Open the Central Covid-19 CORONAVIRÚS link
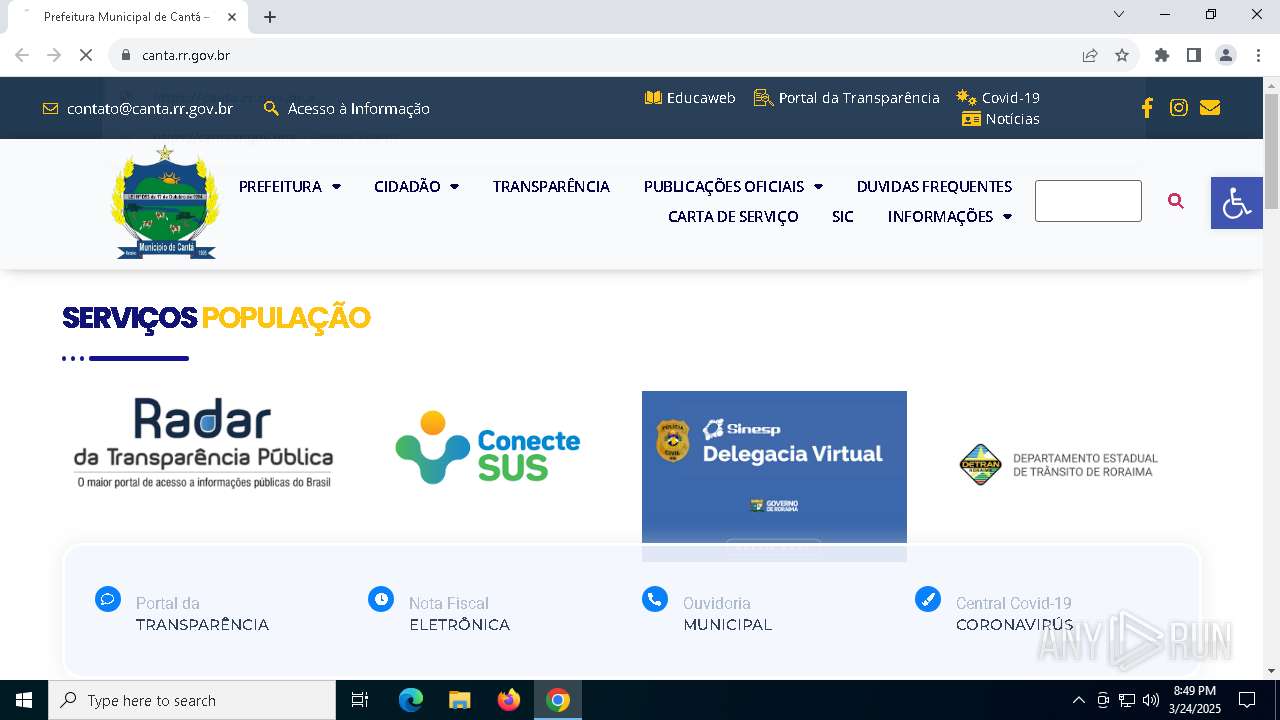1280x720 pixels. 1014,614
